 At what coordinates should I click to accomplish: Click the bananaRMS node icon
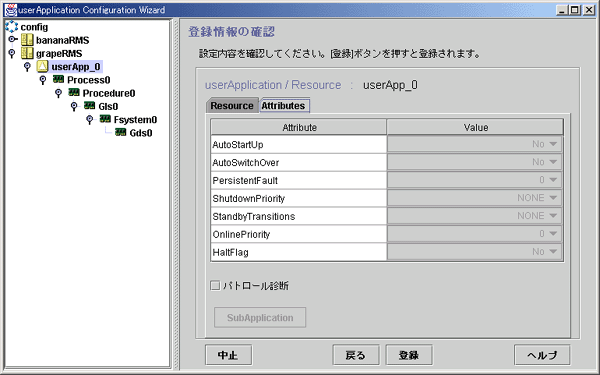click(27, 40)
